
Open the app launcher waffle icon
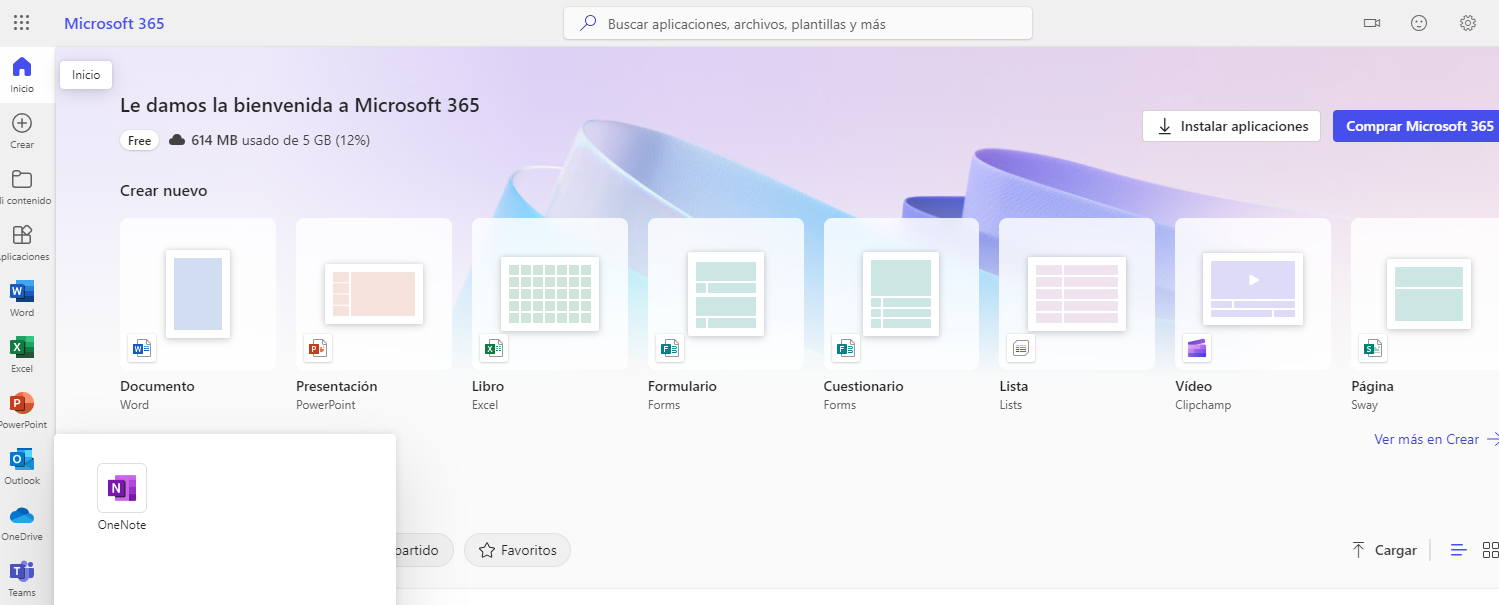[21, 23]
